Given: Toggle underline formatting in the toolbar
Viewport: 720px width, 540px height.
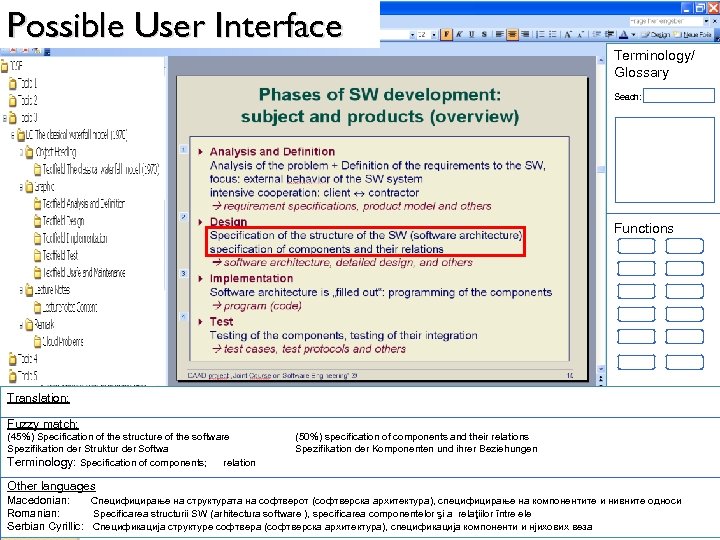Looking at the screenshot, I should [472, 34].
